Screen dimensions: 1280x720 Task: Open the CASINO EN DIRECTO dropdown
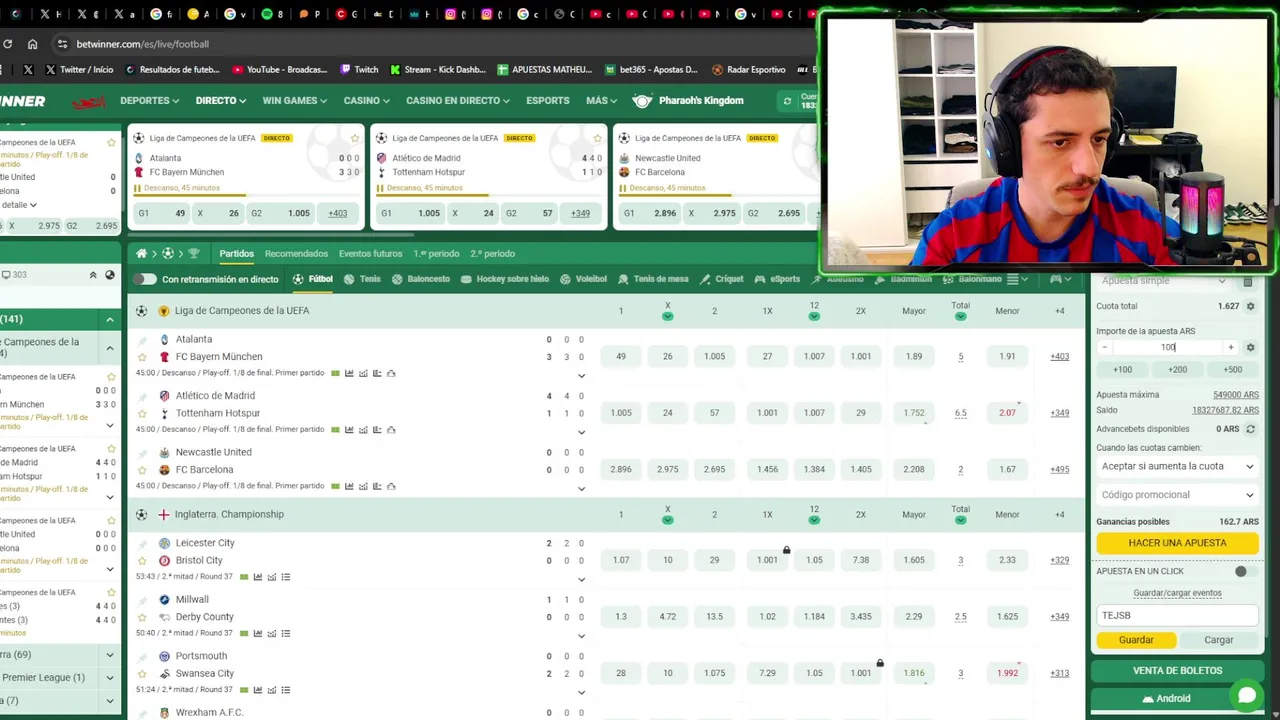[x=458, y=101]
